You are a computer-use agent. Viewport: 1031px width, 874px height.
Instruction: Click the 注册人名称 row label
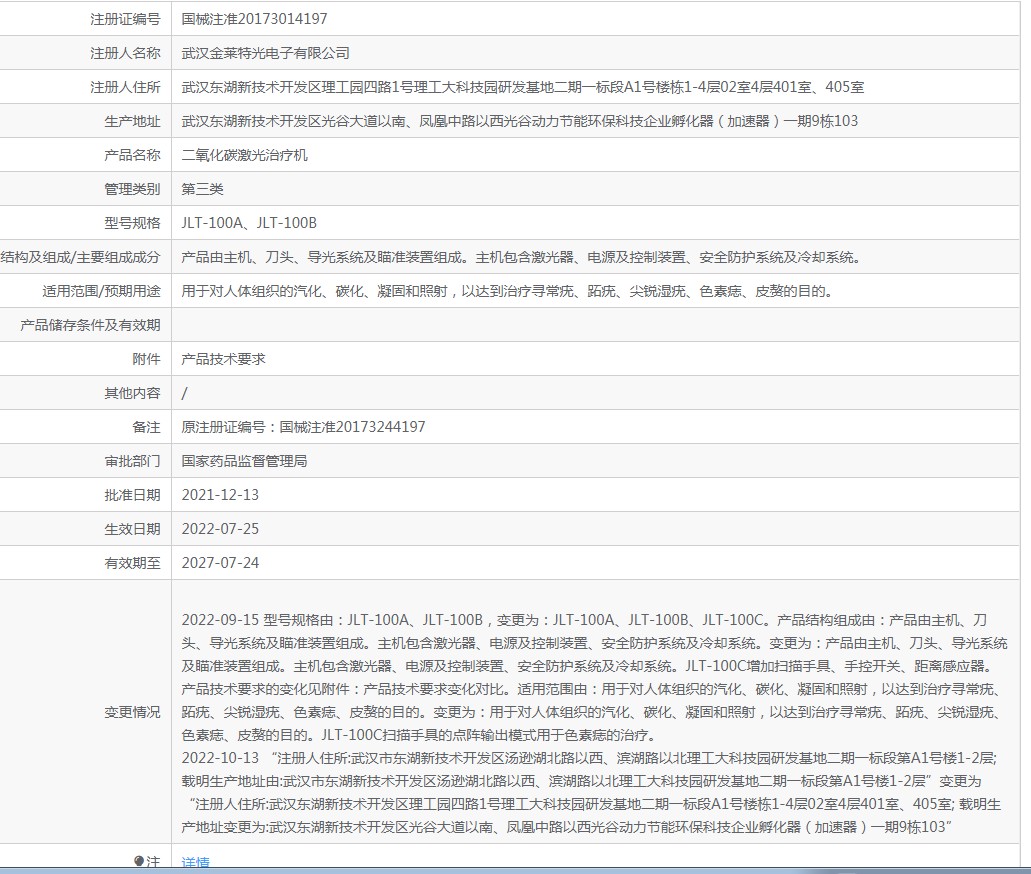pyautogui.click(x=125, y=53)
